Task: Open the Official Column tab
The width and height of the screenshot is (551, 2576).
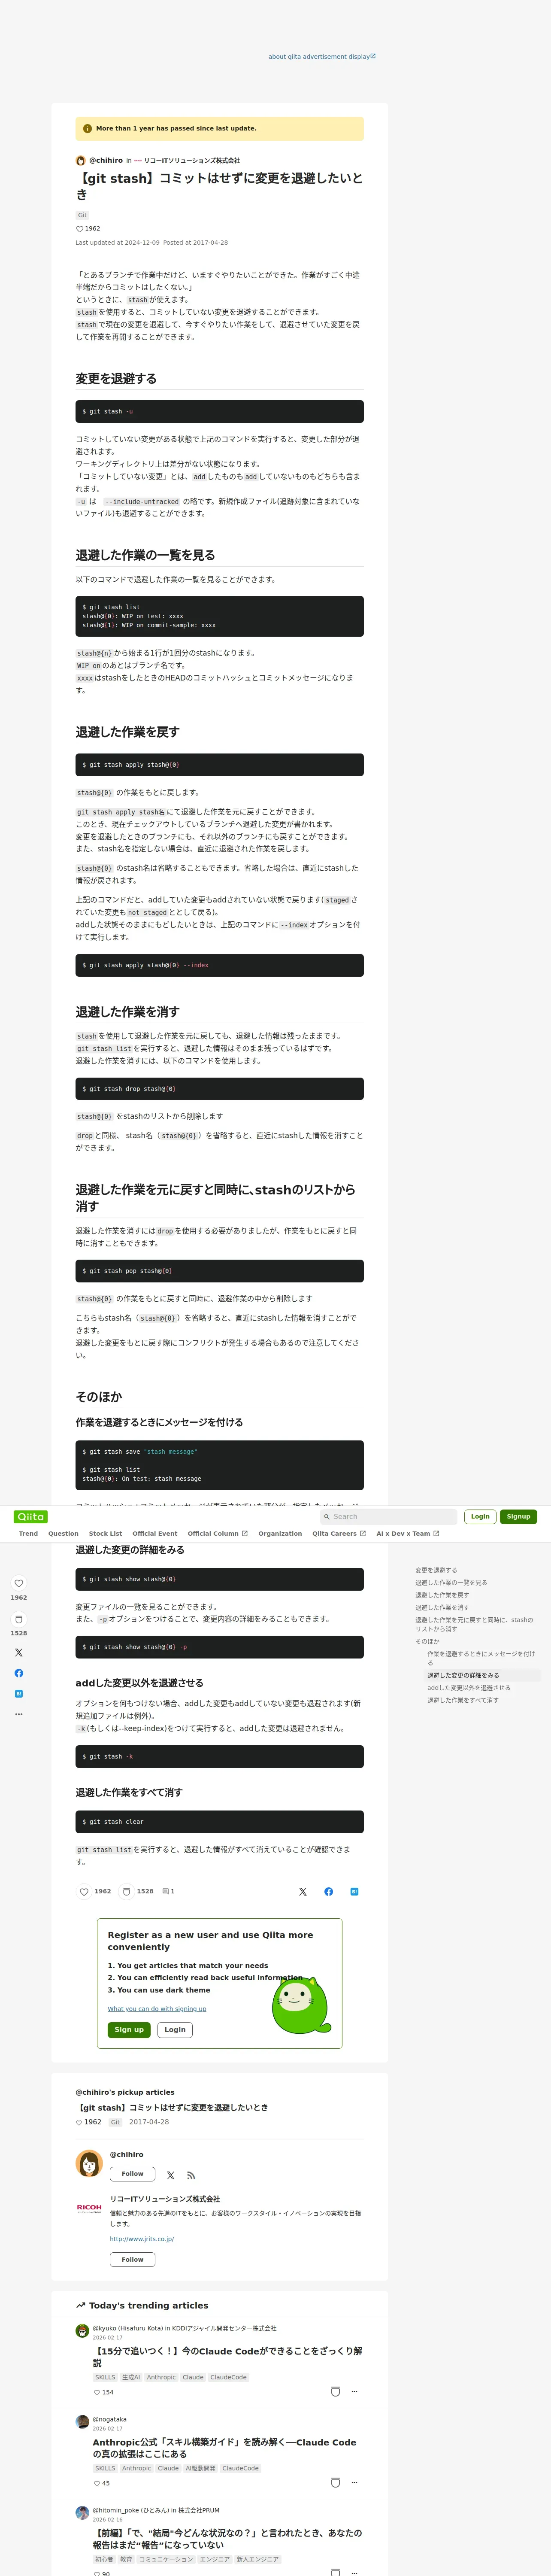Action: (x=217, y=1533)
